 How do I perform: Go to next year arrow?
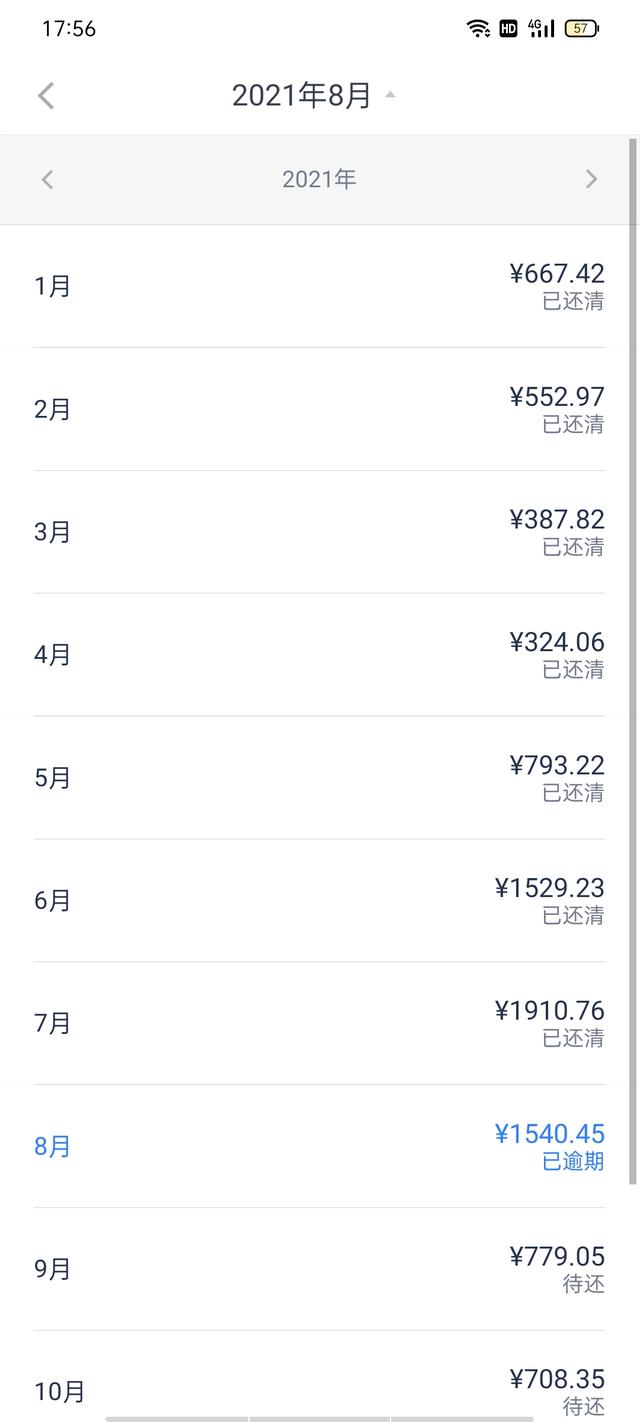pos(591,179)
